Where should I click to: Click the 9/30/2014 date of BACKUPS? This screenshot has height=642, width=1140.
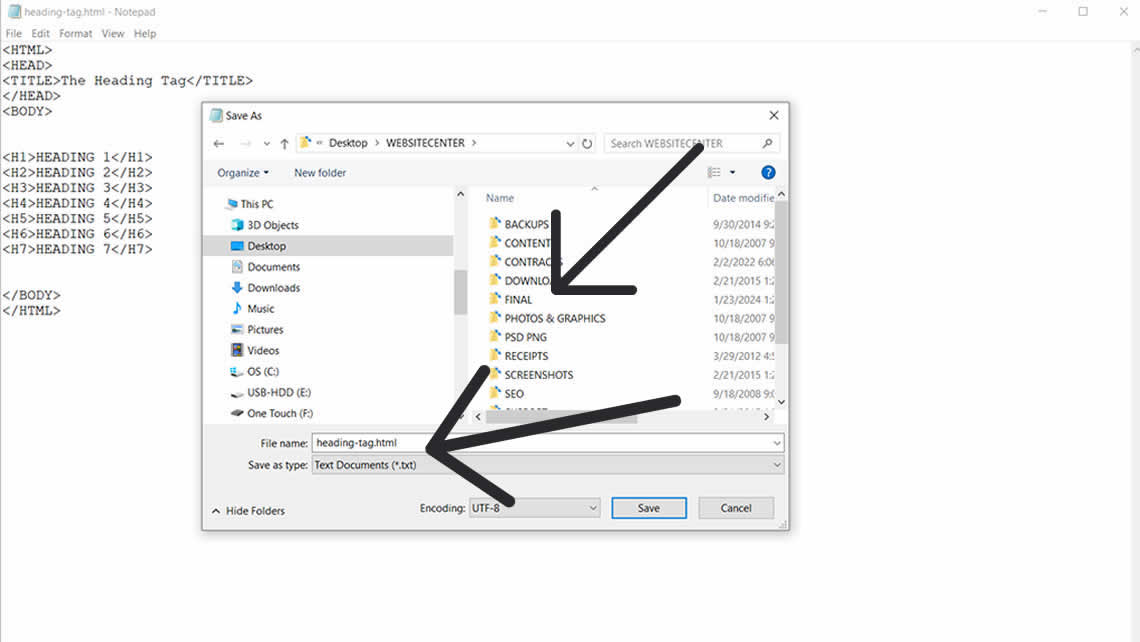point(743,225)
